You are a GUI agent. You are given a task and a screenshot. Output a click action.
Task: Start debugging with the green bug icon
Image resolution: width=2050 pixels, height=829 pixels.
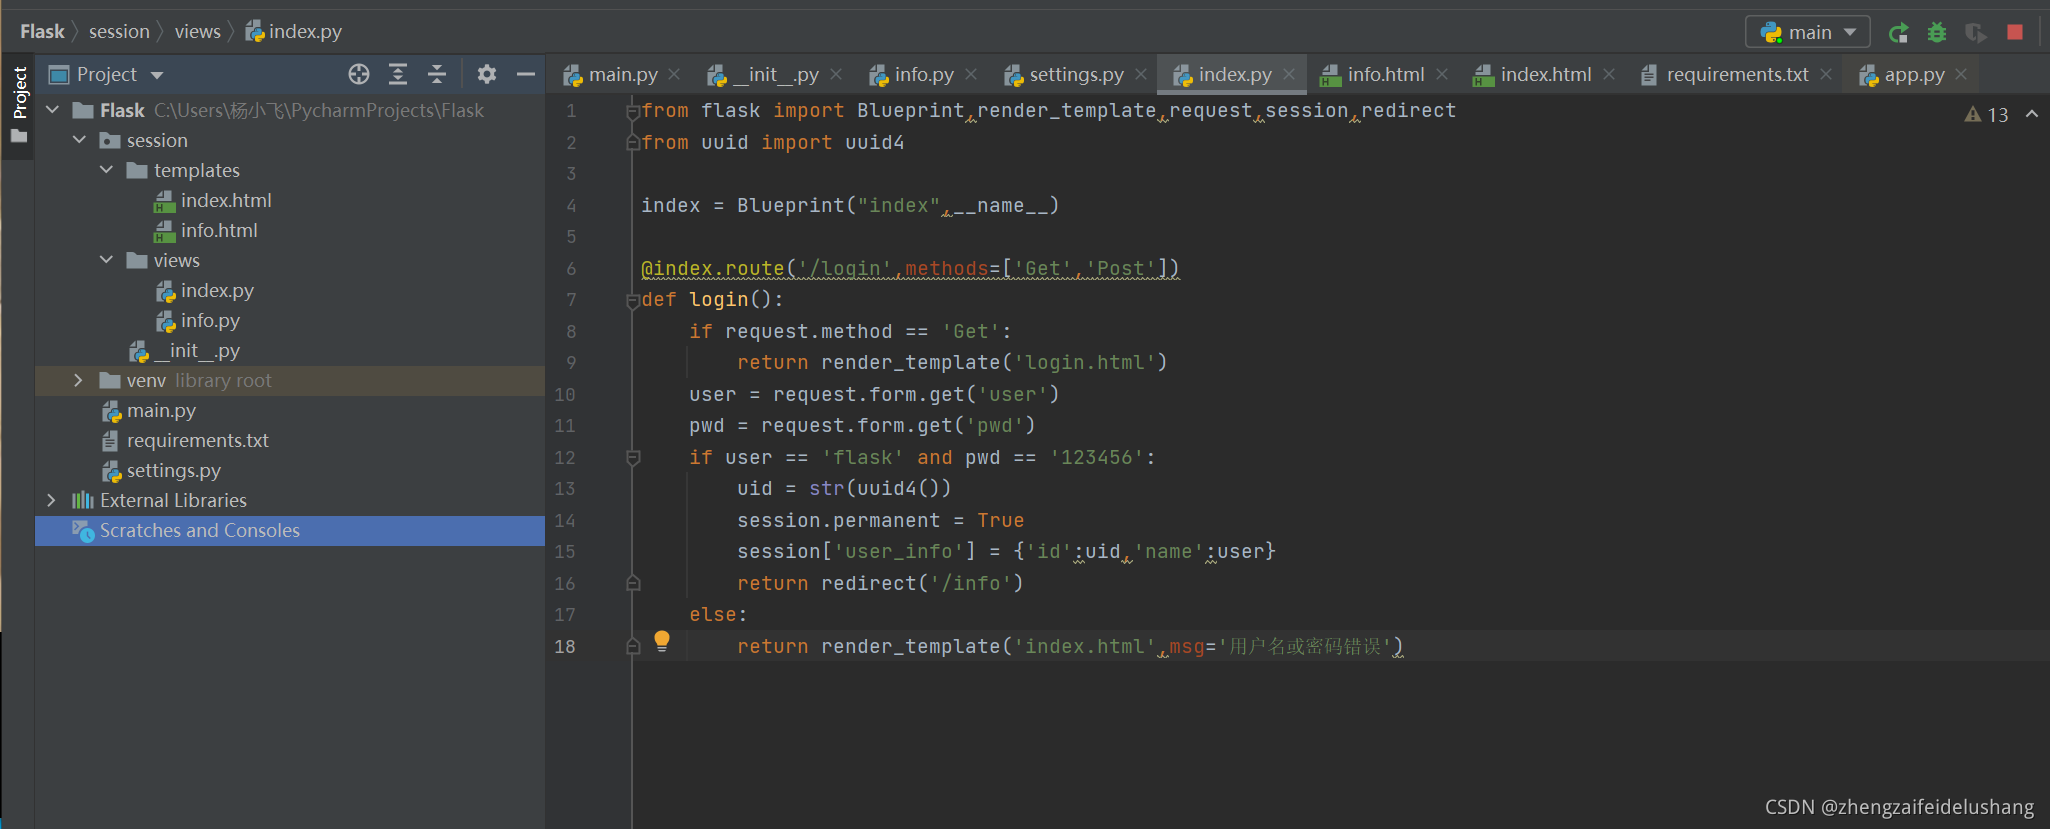click(1937, 32)
